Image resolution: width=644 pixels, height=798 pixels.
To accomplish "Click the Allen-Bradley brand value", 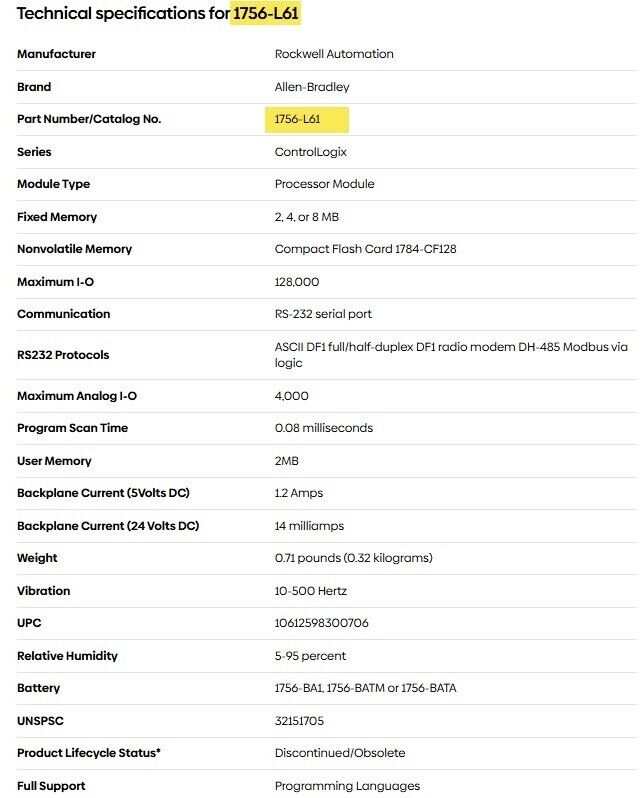I will tap(312, 87).
